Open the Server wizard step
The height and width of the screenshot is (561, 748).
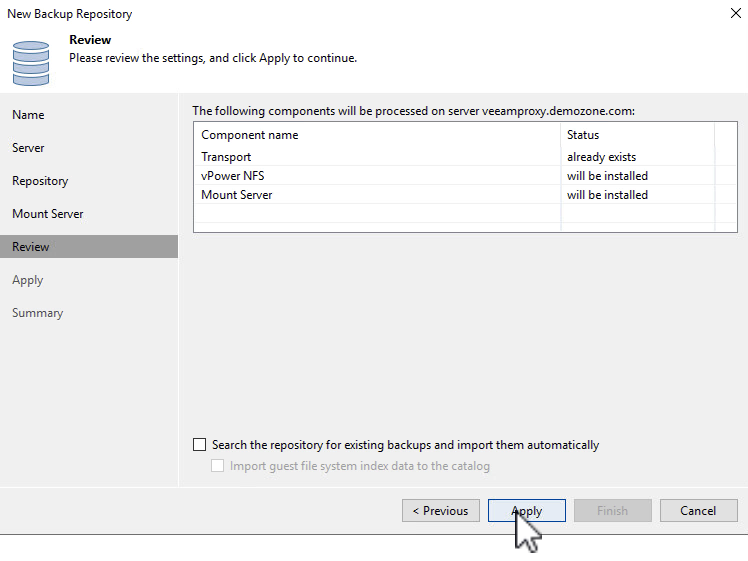click(28, 148)
